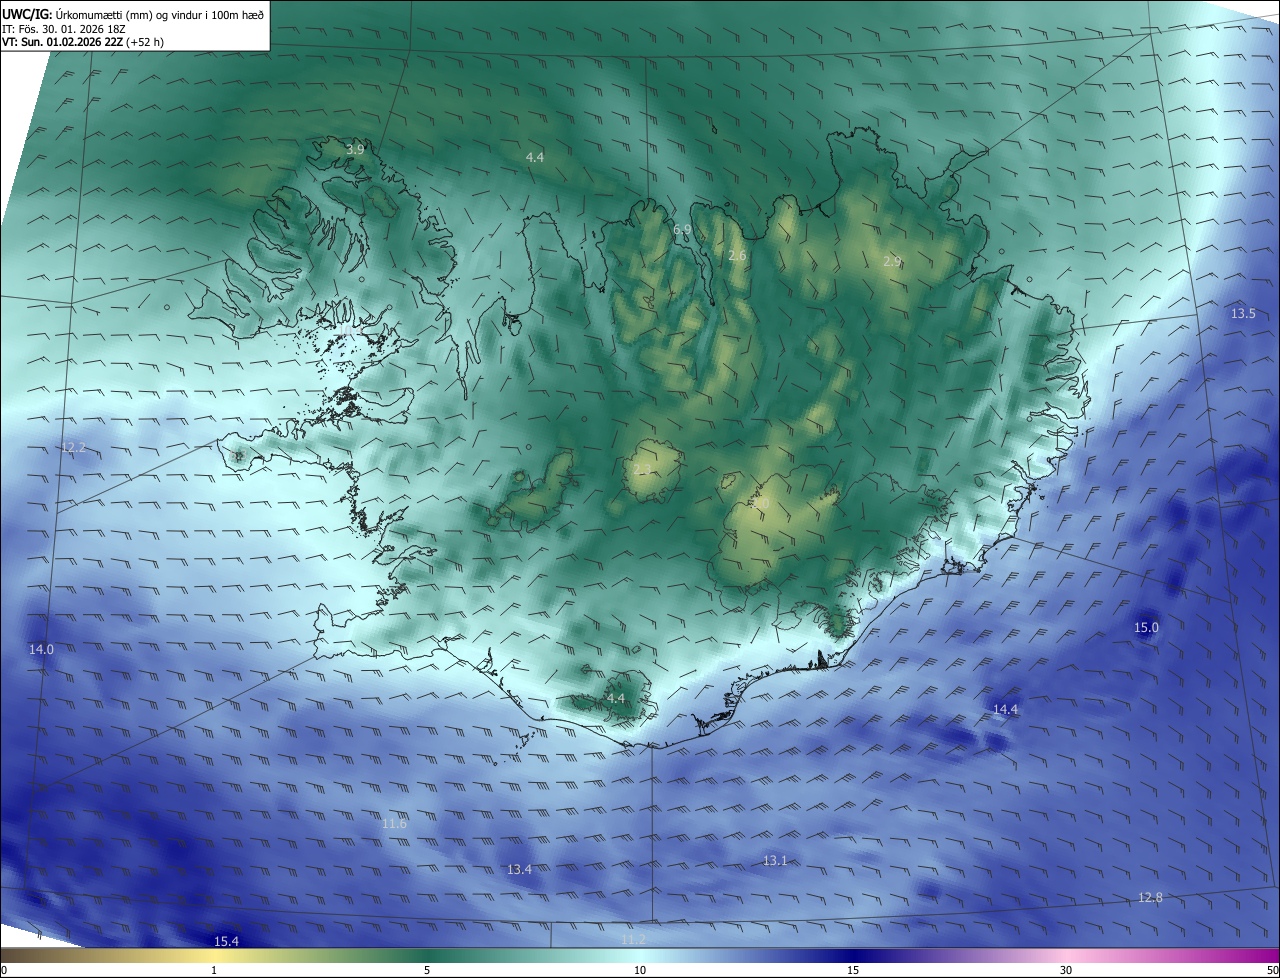The width and height of the screenshot is (1280, 978).
Task: Click the 12.2 value label west of Iceland
Action: (x=73, y=447)
